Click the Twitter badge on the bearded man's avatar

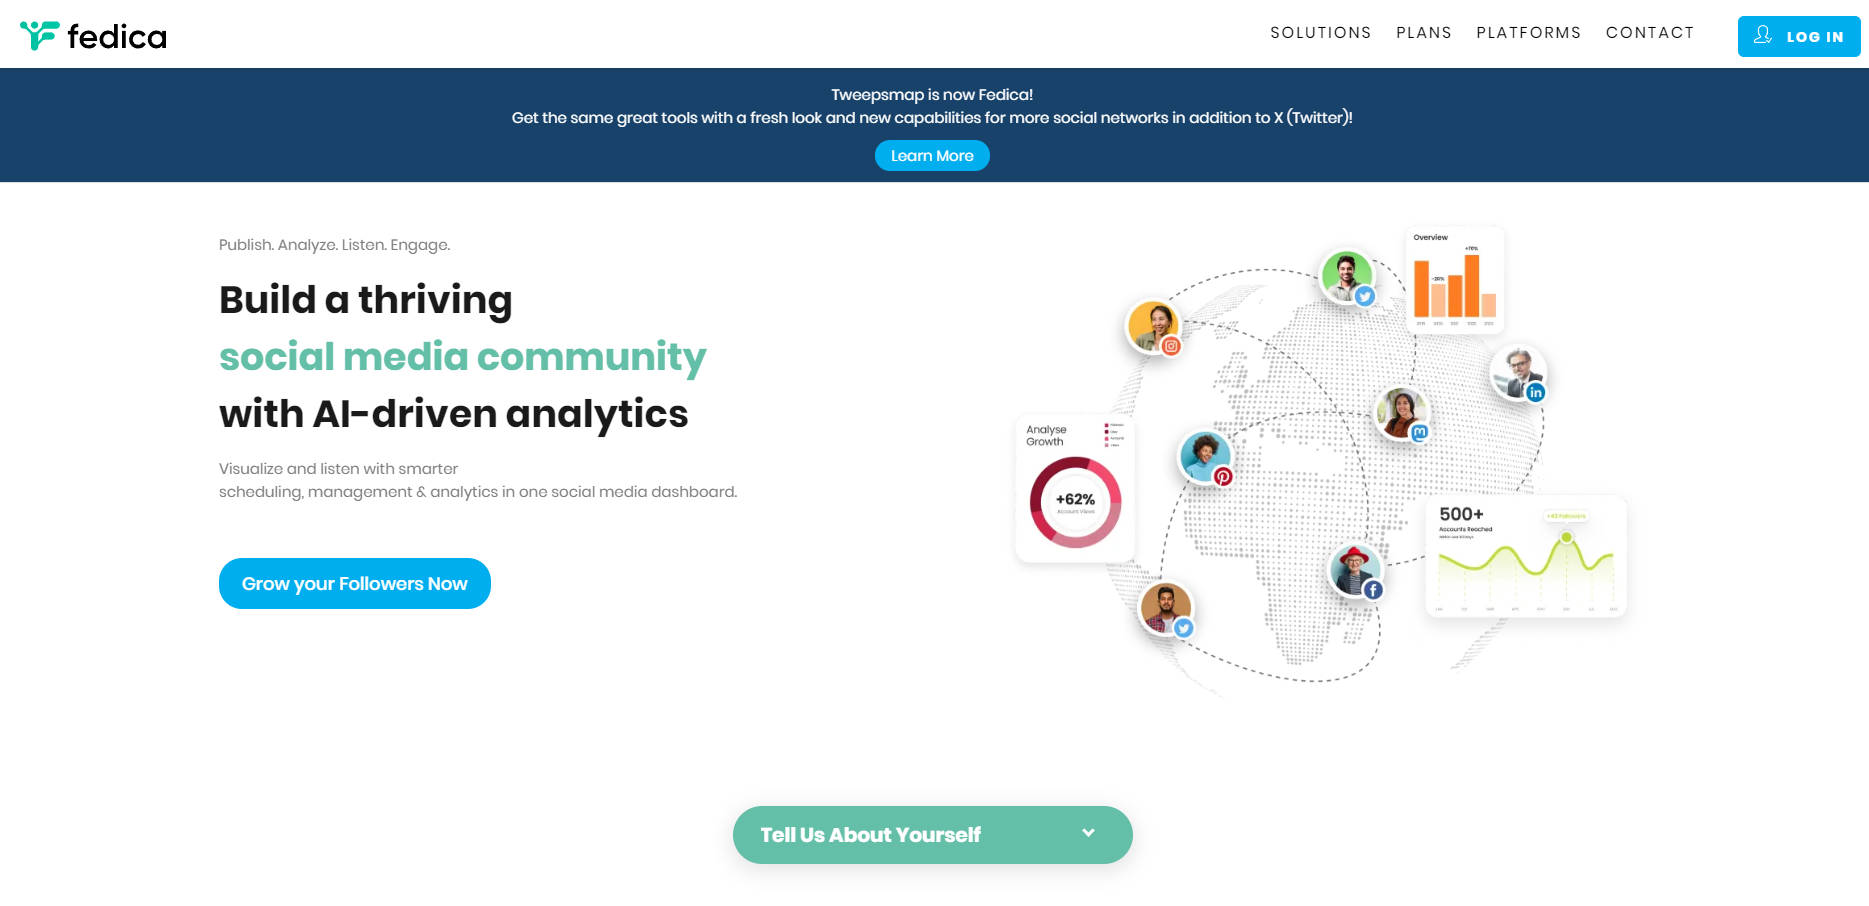[1184, 628]
